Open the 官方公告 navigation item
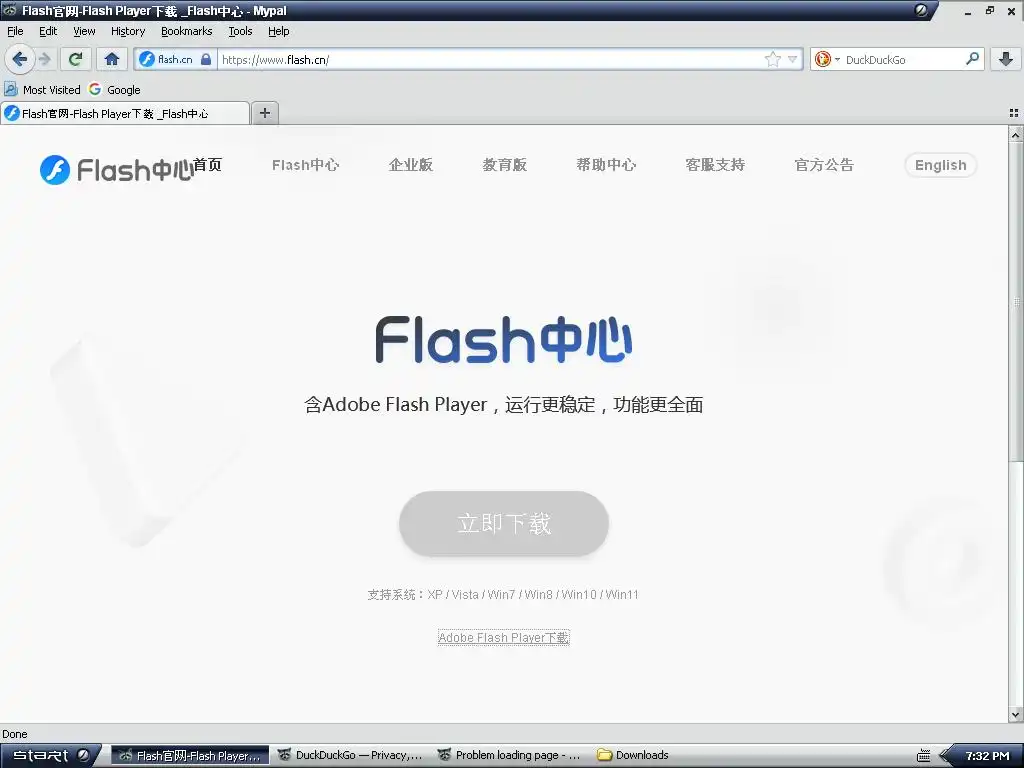The width and height of the screenshot is (1024, 768). pos(824,165)
